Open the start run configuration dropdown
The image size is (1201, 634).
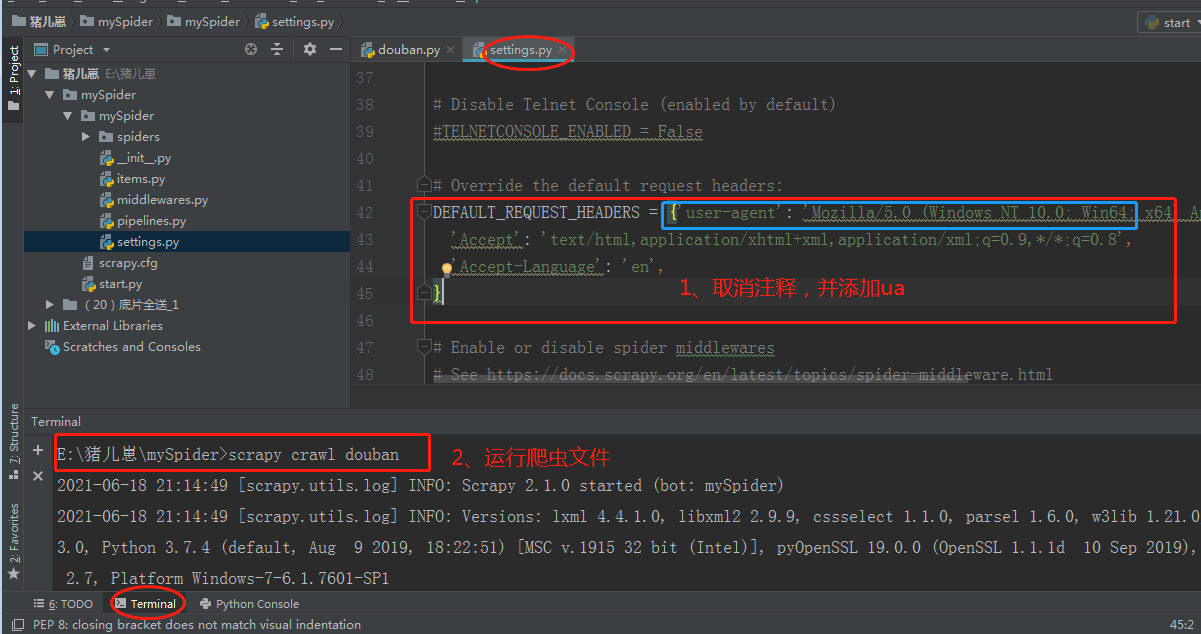[x=1169, y=22]
